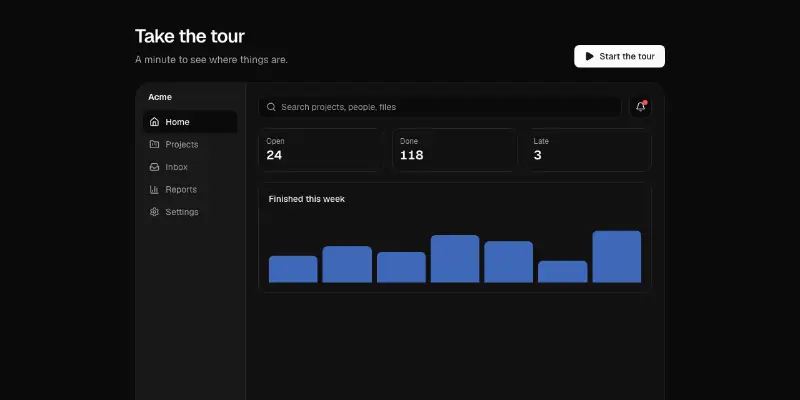Click the Start the tour button
The image size is (800, 400).
click(x=619, y=56)
